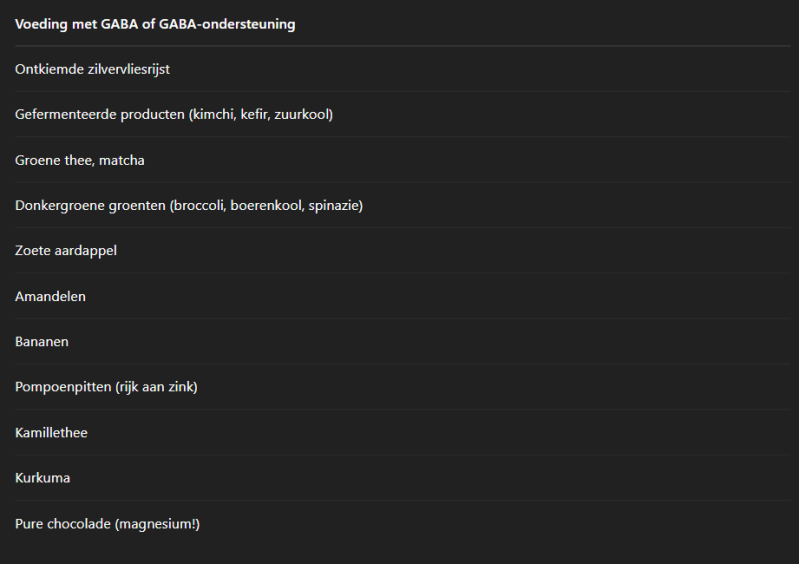Select the 'Groene thee, matcha' row
The image size is (799, 564).
coord(80,160)
